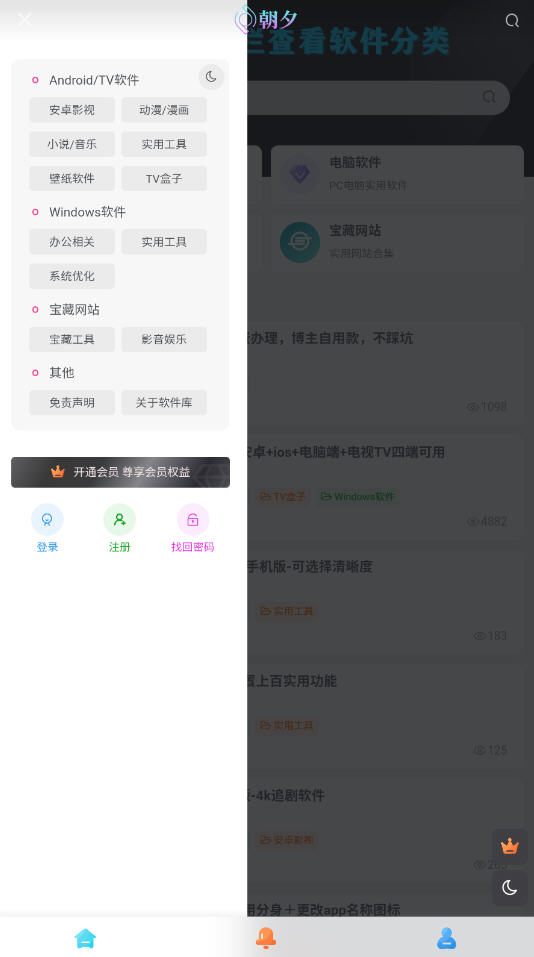The height and width of the screenshot is (957, 534).
Task: Open the search icon at top right
Action: coord(512,21)
